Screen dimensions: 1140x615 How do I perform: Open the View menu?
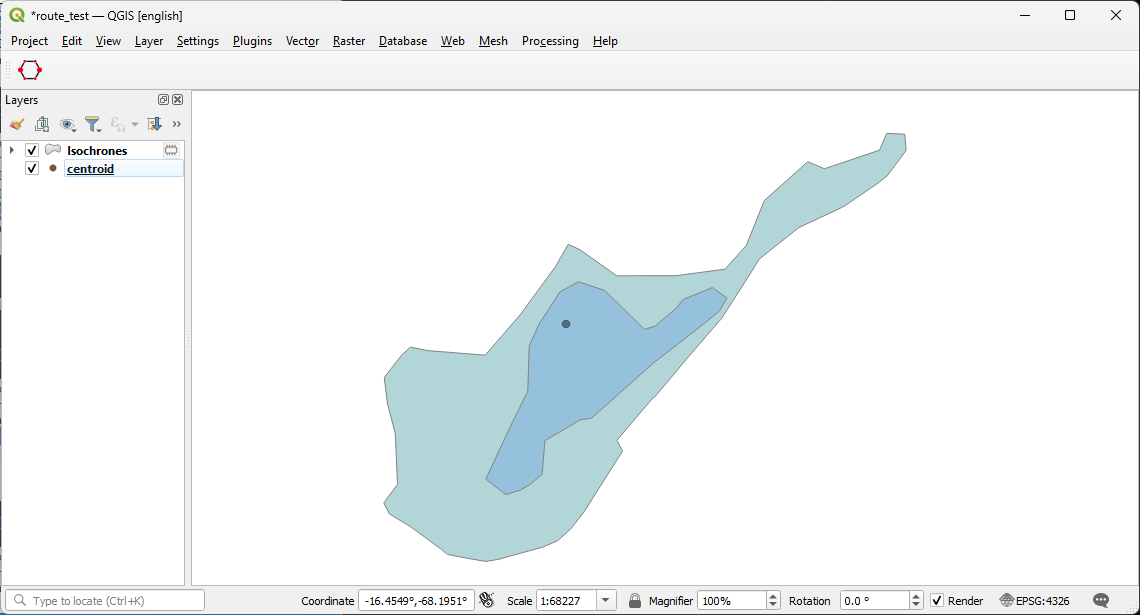(108, 41)
